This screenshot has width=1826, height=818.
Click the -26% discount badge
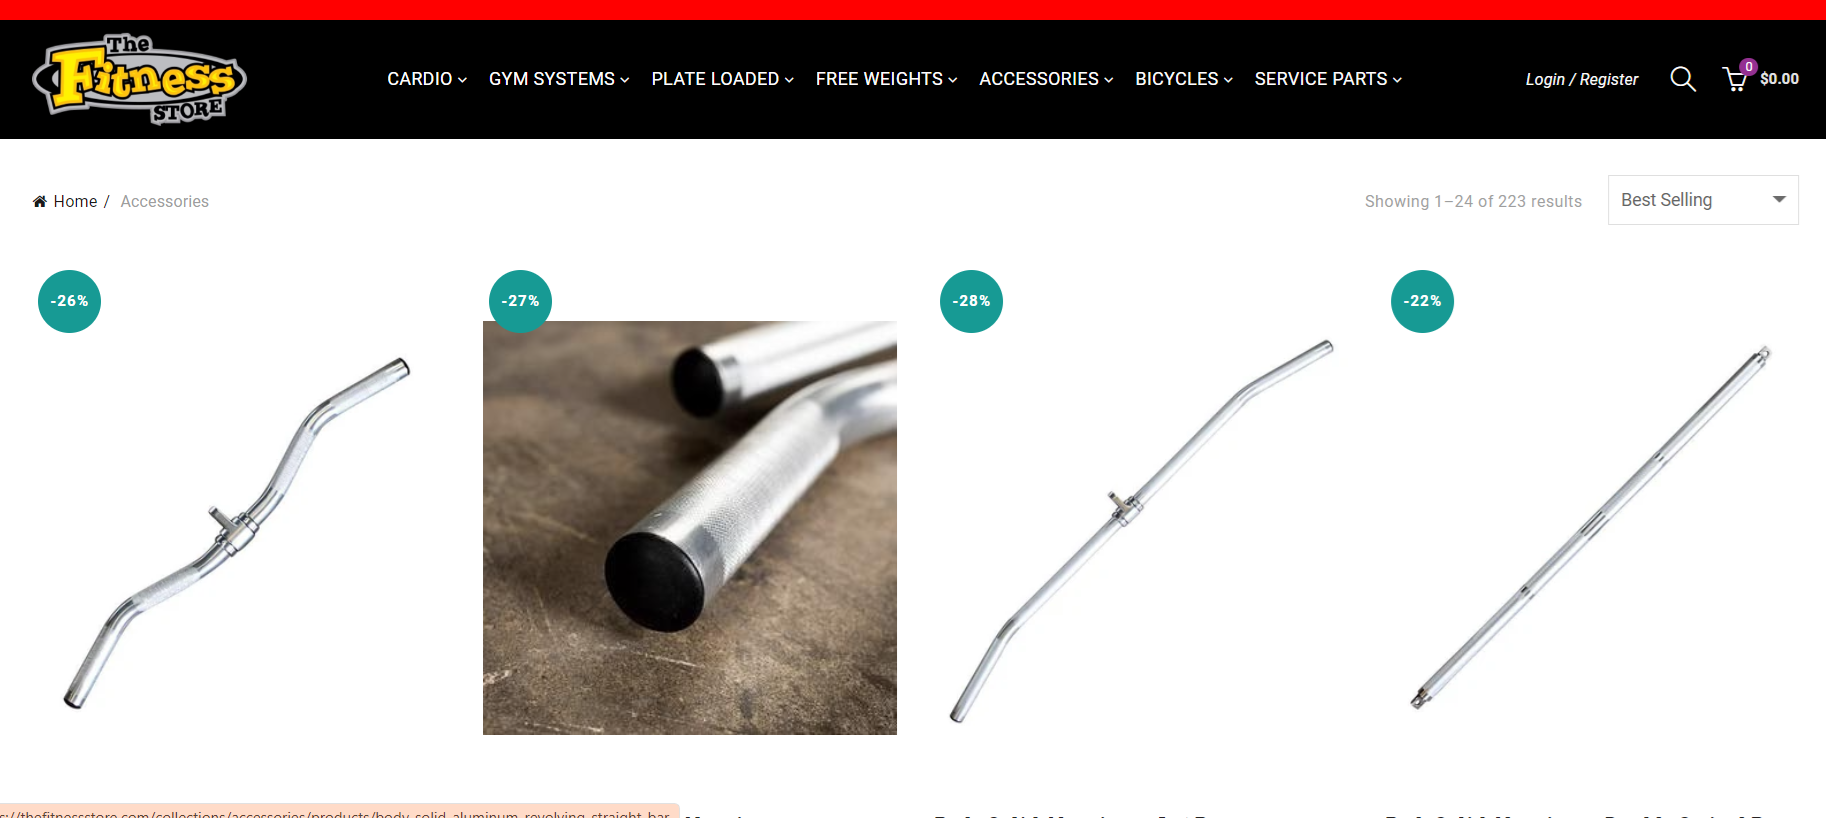70,301
